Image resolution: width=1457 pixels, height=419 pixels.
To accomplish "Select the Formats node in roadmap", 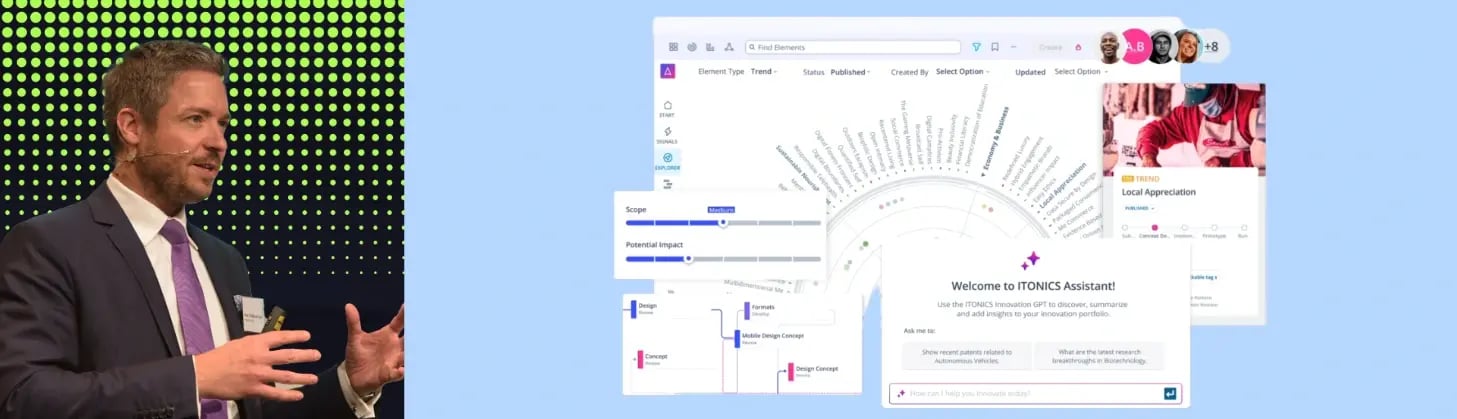I will [762, 310].
